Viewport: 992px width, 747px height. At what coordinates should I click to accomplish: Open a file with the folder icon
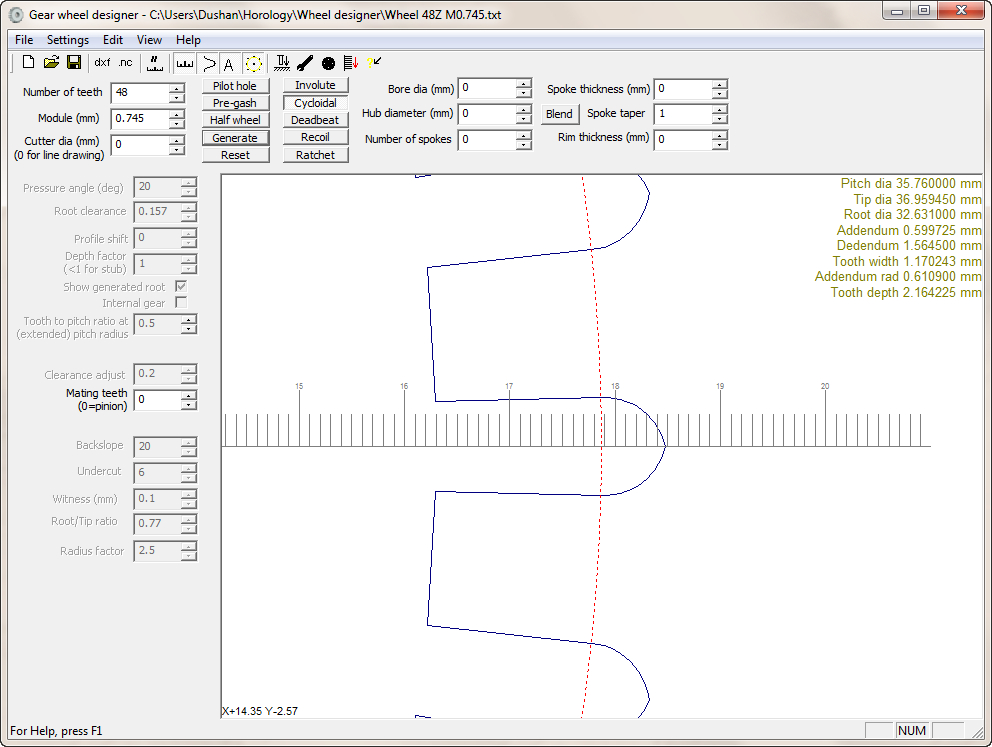pos(51,63)
